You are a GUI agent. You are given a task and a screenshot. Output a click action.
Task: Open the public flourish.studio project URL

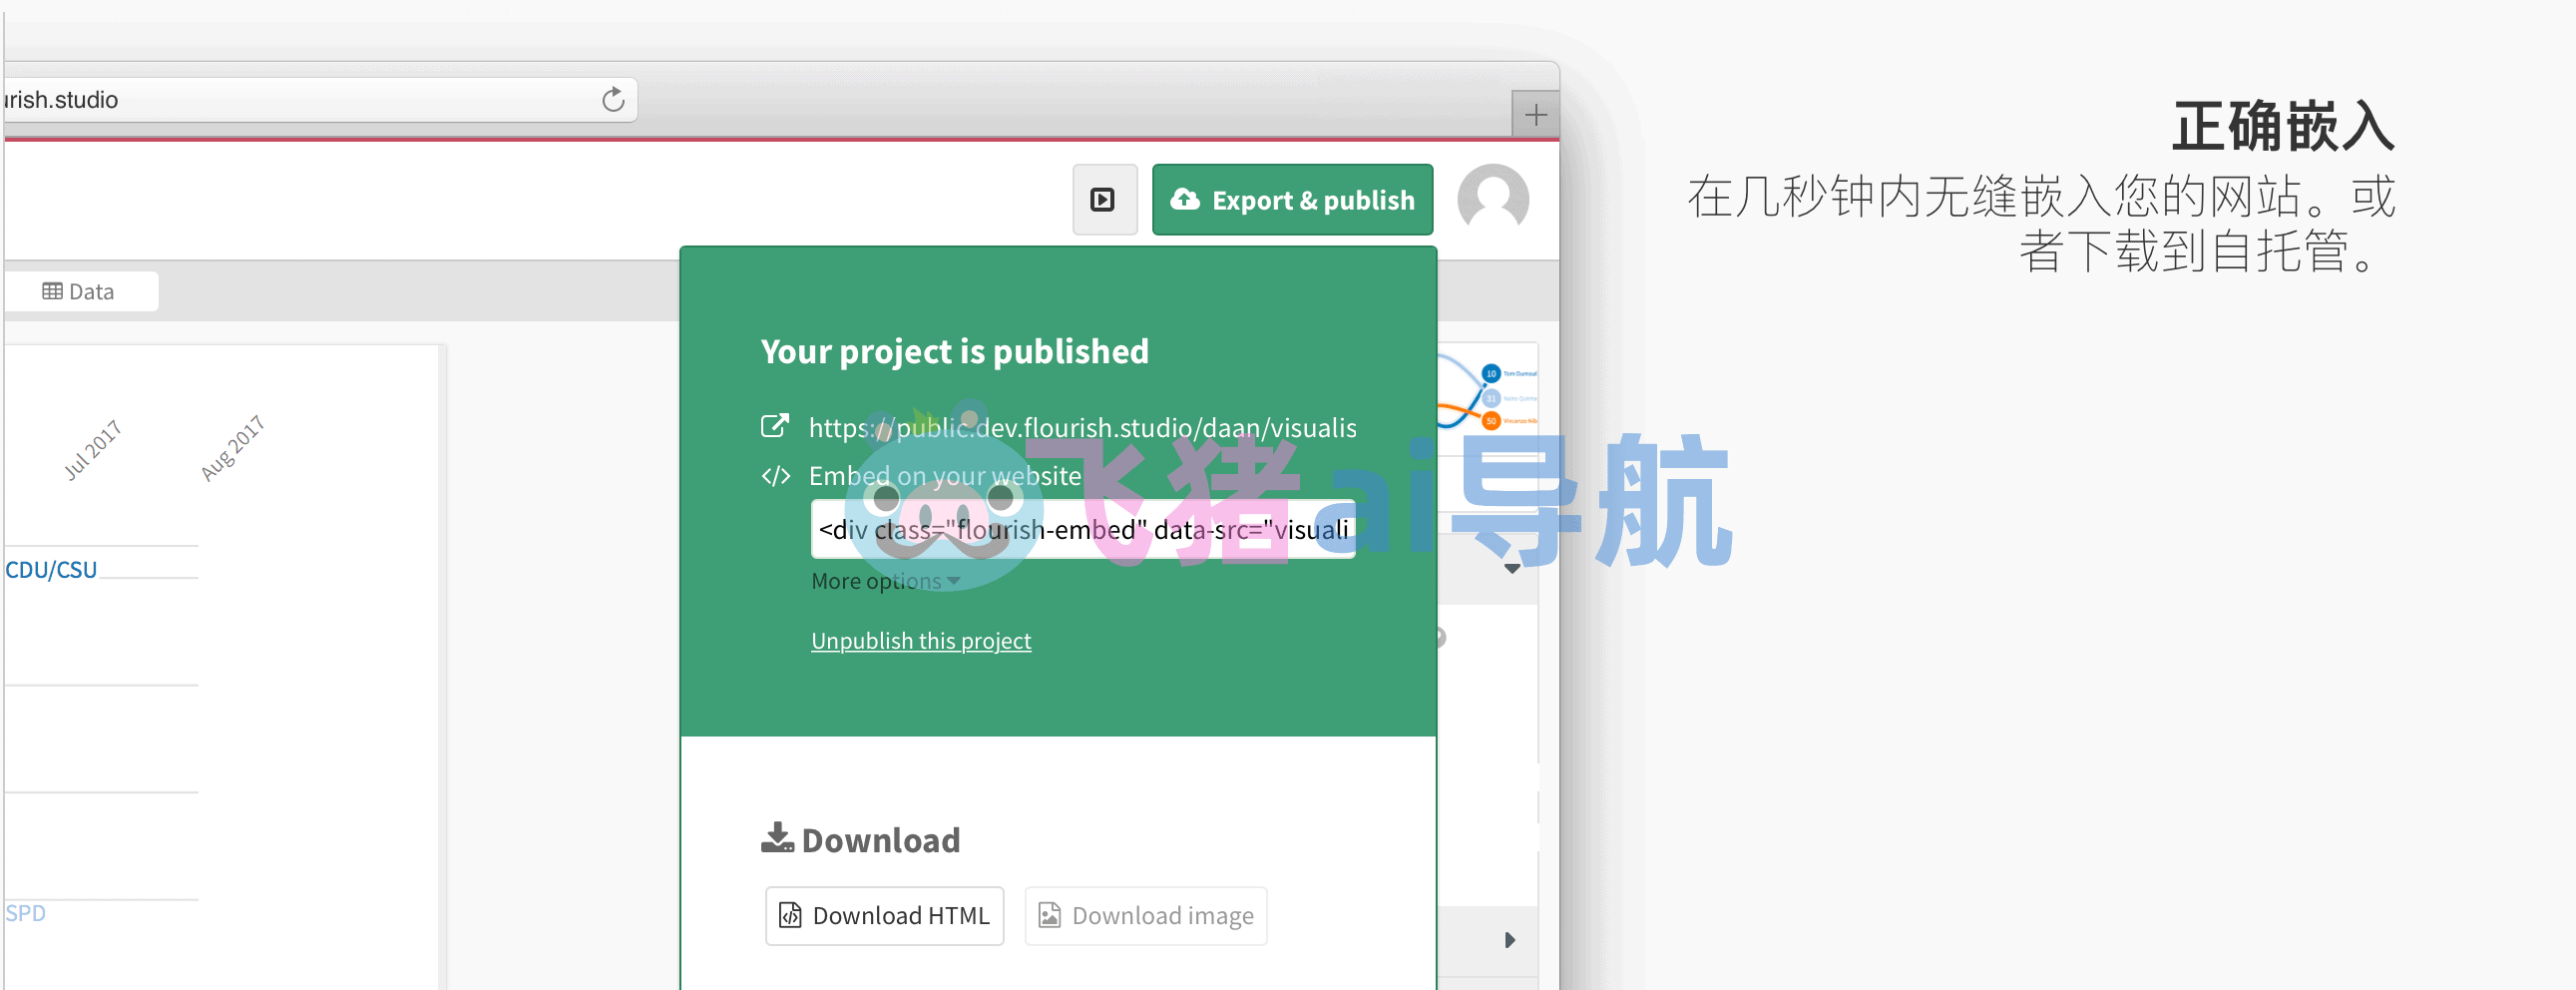(x=1082, y=428)
